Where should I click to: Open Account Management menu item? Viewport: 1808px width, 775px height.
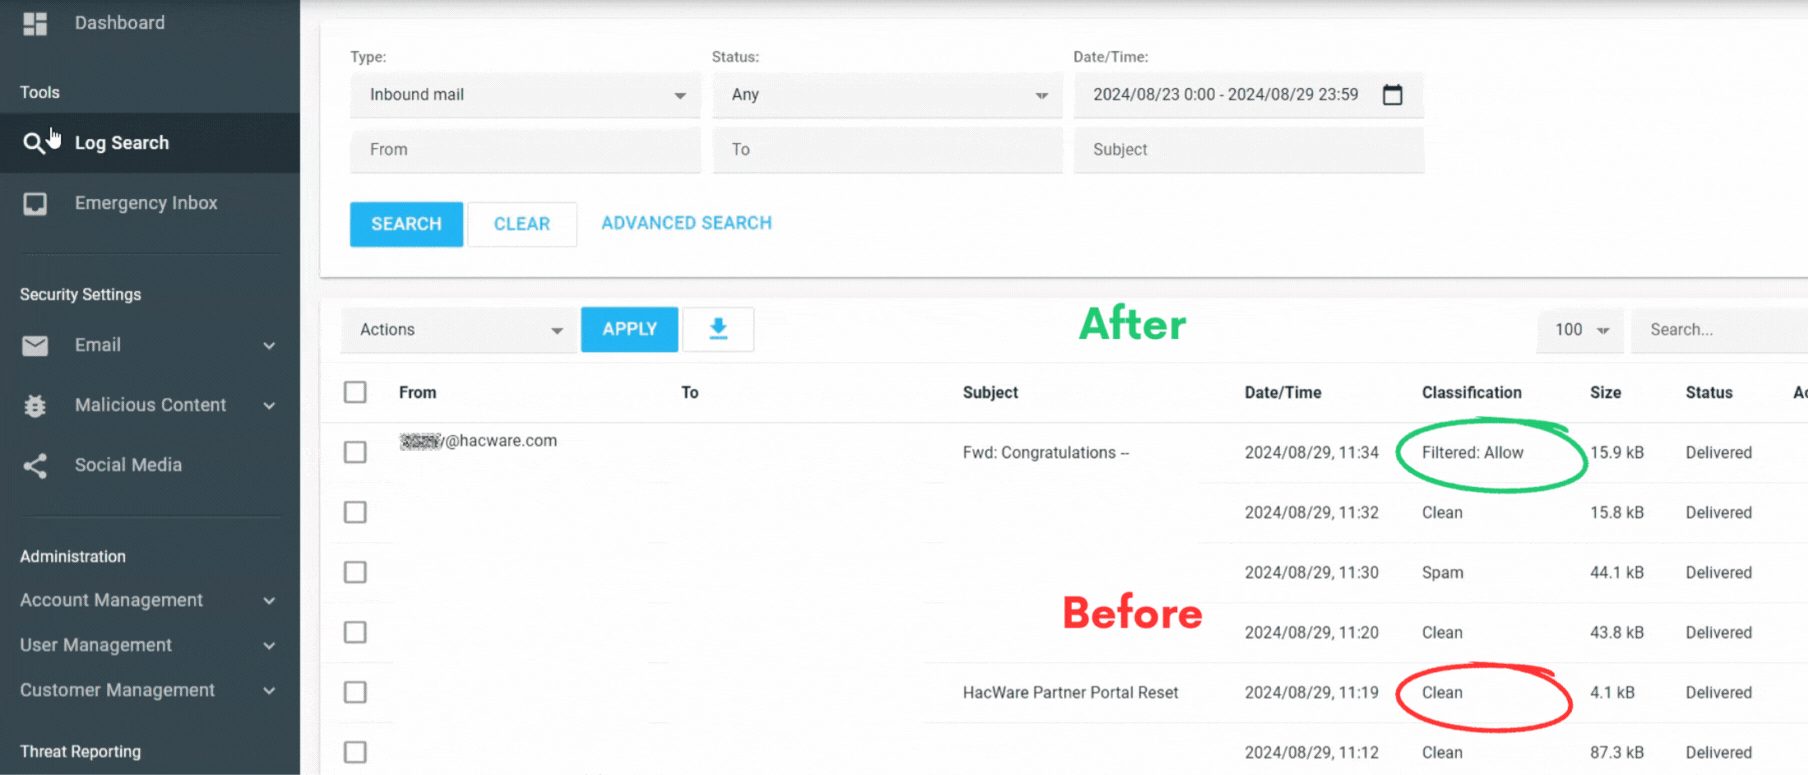pyautogui.click(x=111, y=600)
